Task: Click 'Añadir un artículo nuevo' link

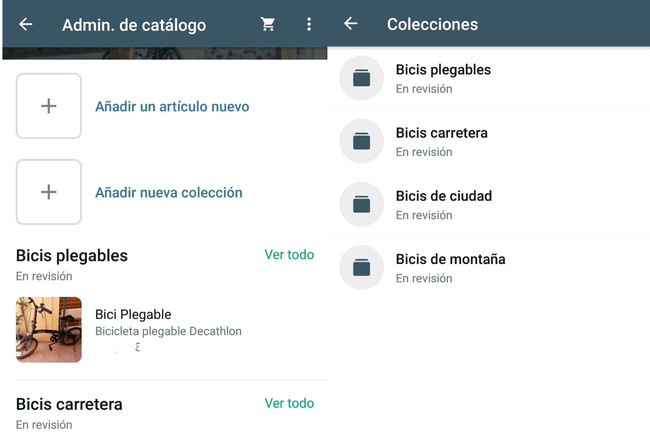Action: tap(172, 106)
